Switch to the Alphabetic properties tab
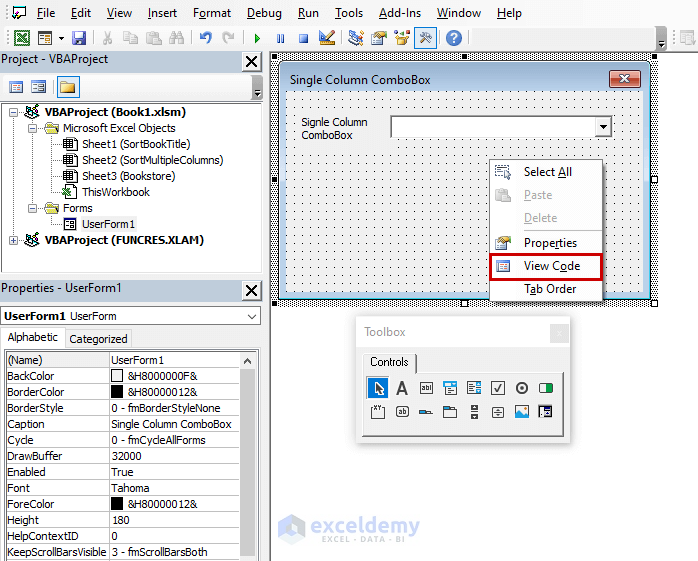The image size is (698, 561). coord(32,337)
